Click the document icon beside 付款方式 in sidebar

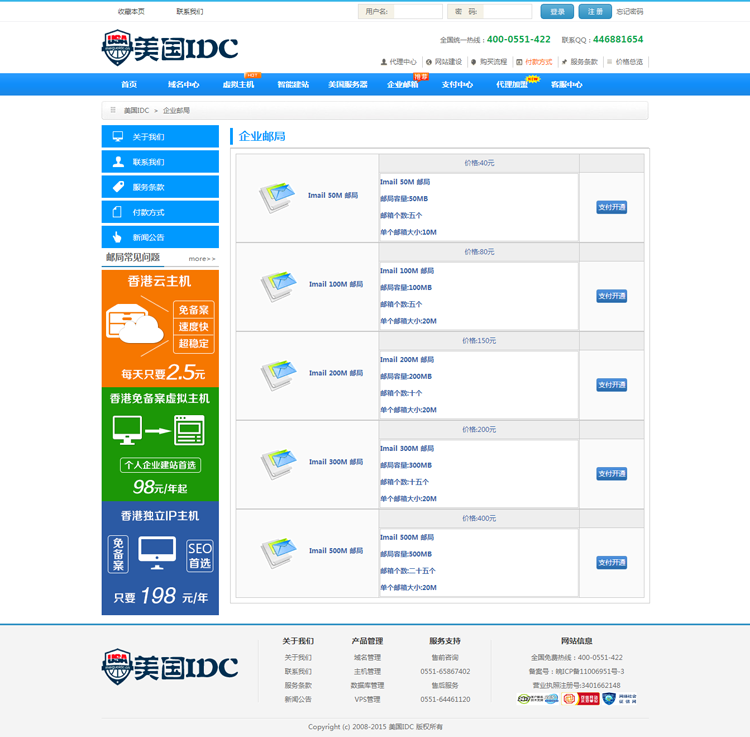click(117, 212)
